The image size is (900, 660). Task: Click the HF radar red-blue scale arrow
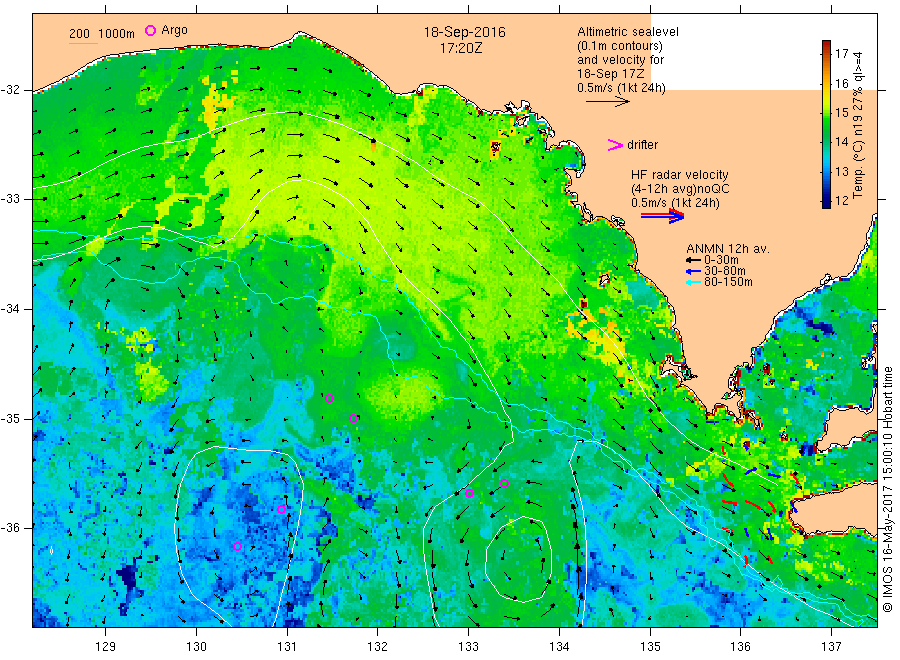(662, 216)
